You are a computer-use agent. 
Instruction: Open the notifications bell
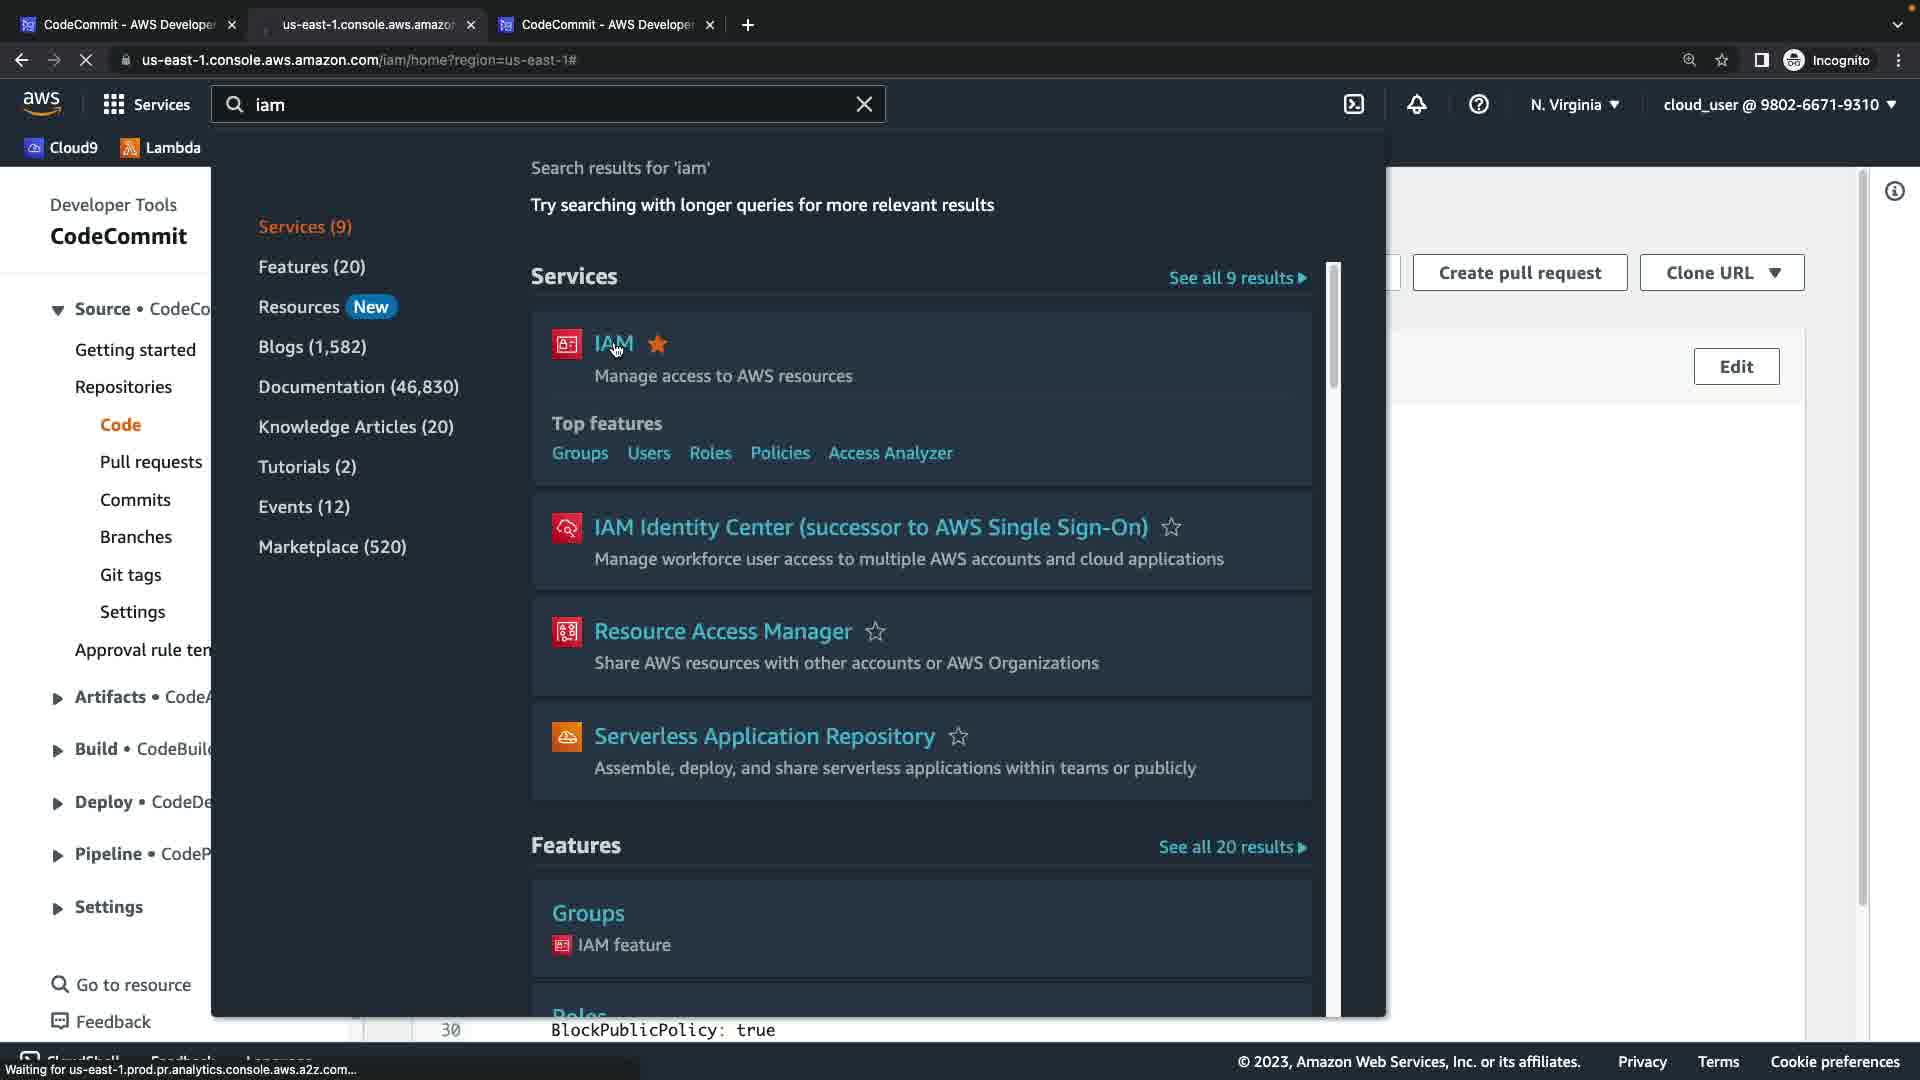[x=1417, y=104]
